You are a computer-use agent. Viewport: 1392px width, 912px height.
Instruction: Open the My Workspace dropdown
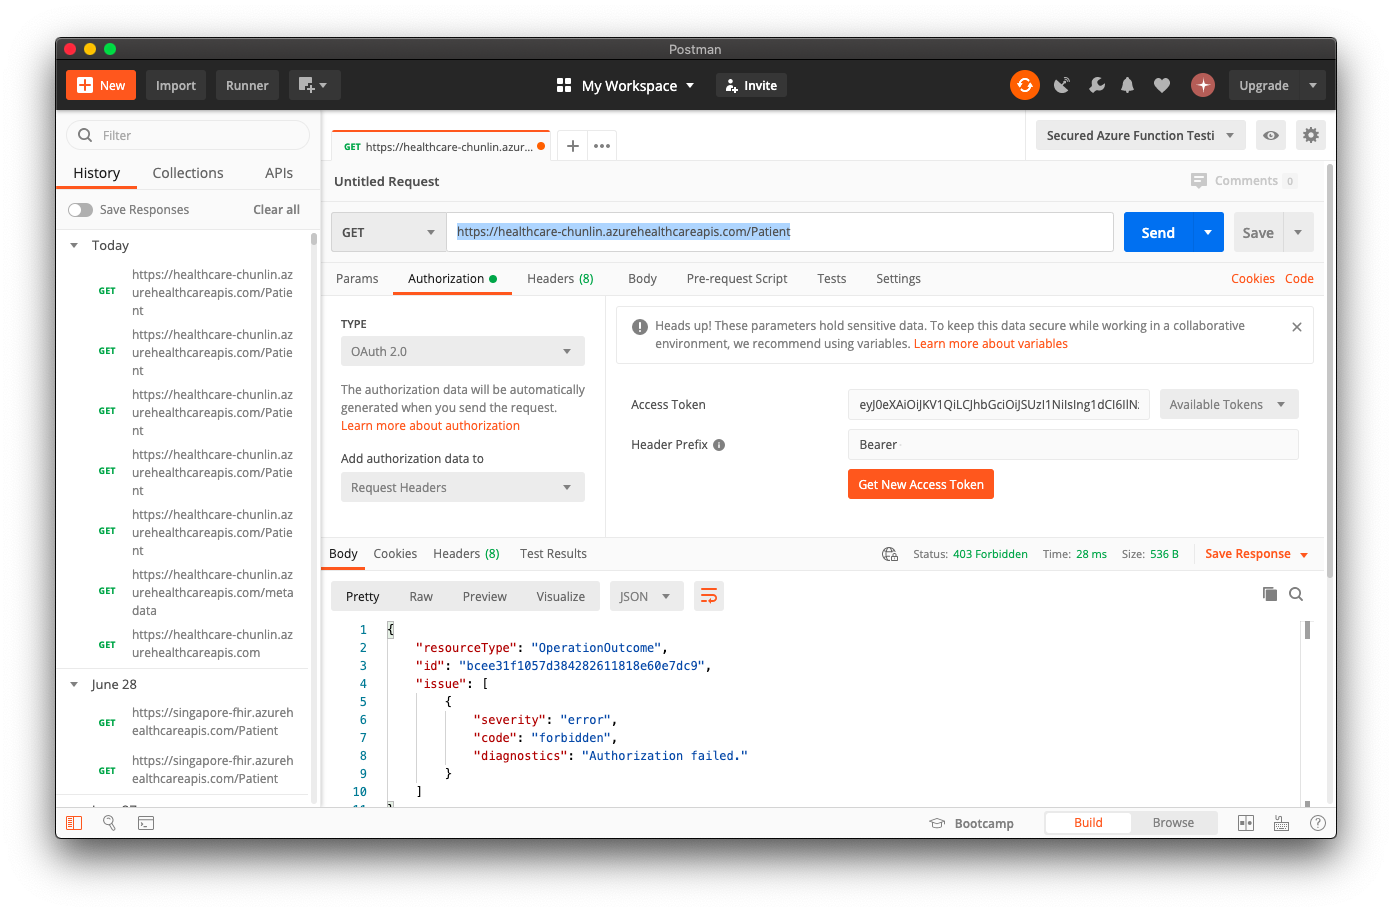click(625, 86)
